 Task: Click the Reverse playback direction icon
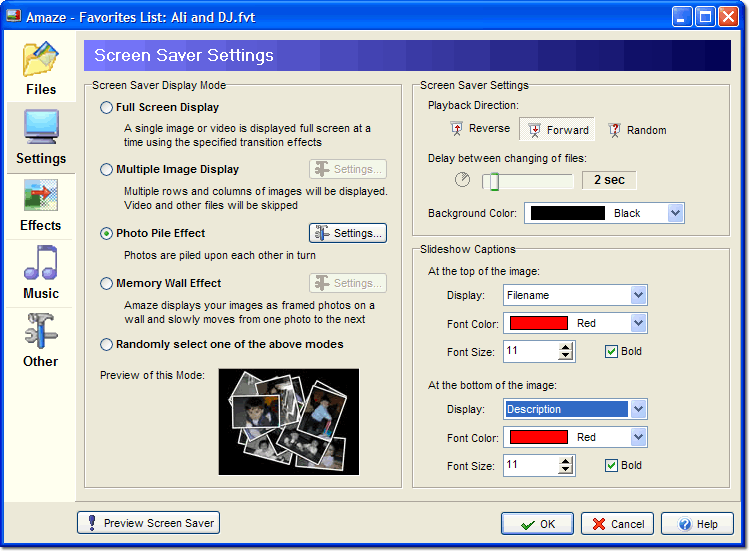(x=457, y=129)
